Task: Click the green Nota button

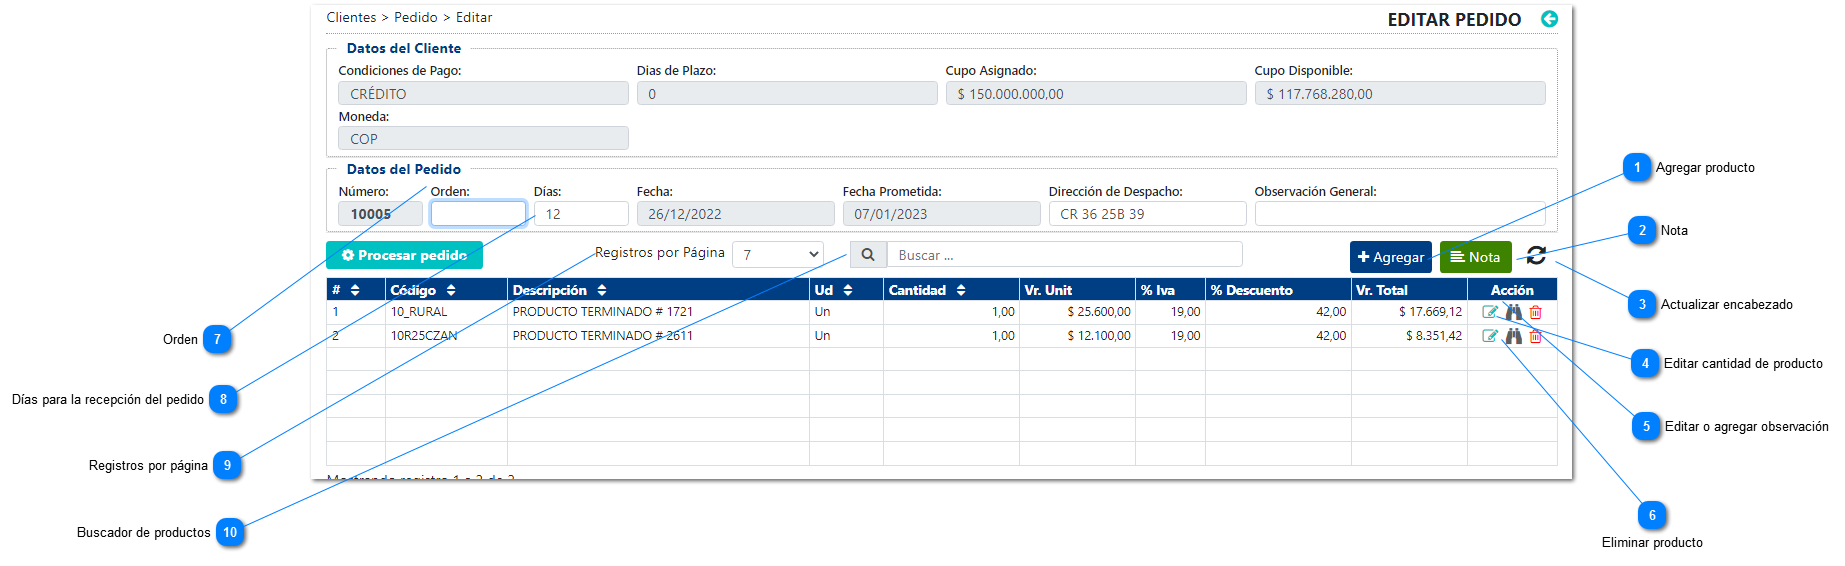Action: [1475, 257]
